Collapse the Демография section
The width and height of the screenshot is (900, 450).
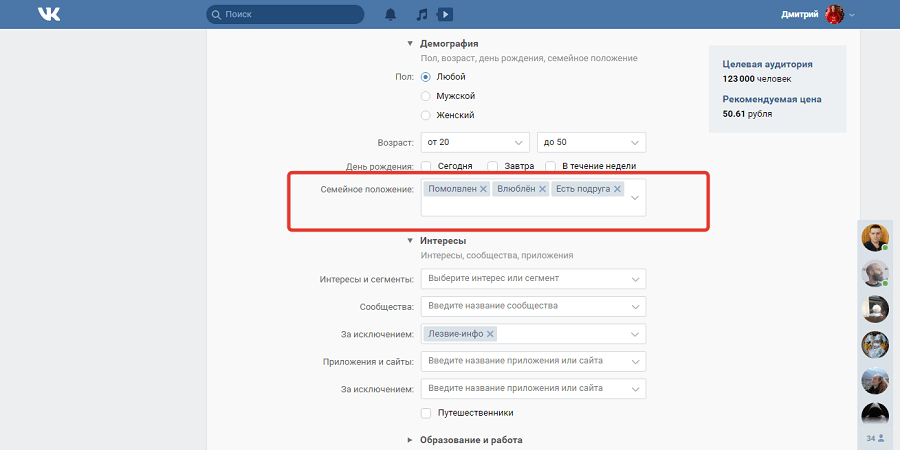(x=410, y=44)
